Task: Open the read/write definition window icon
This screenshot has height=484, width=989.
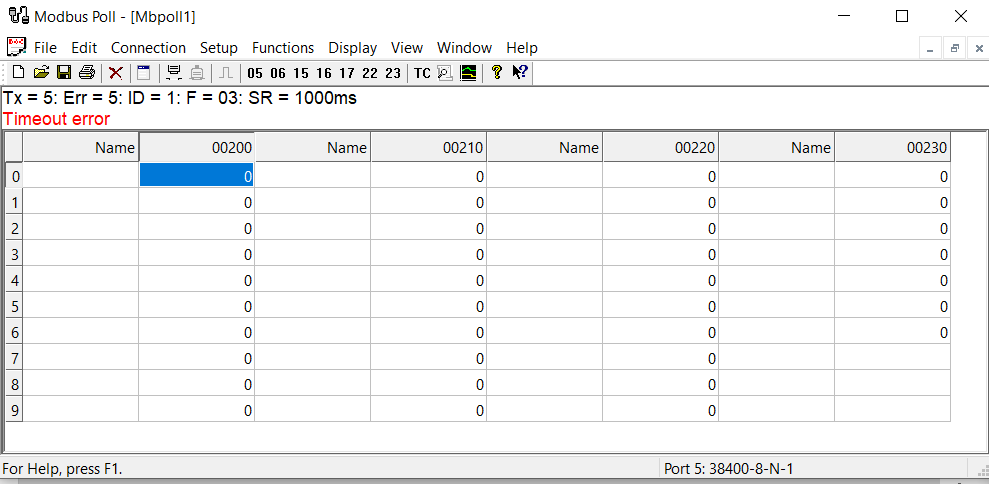Action: [144, 72]
